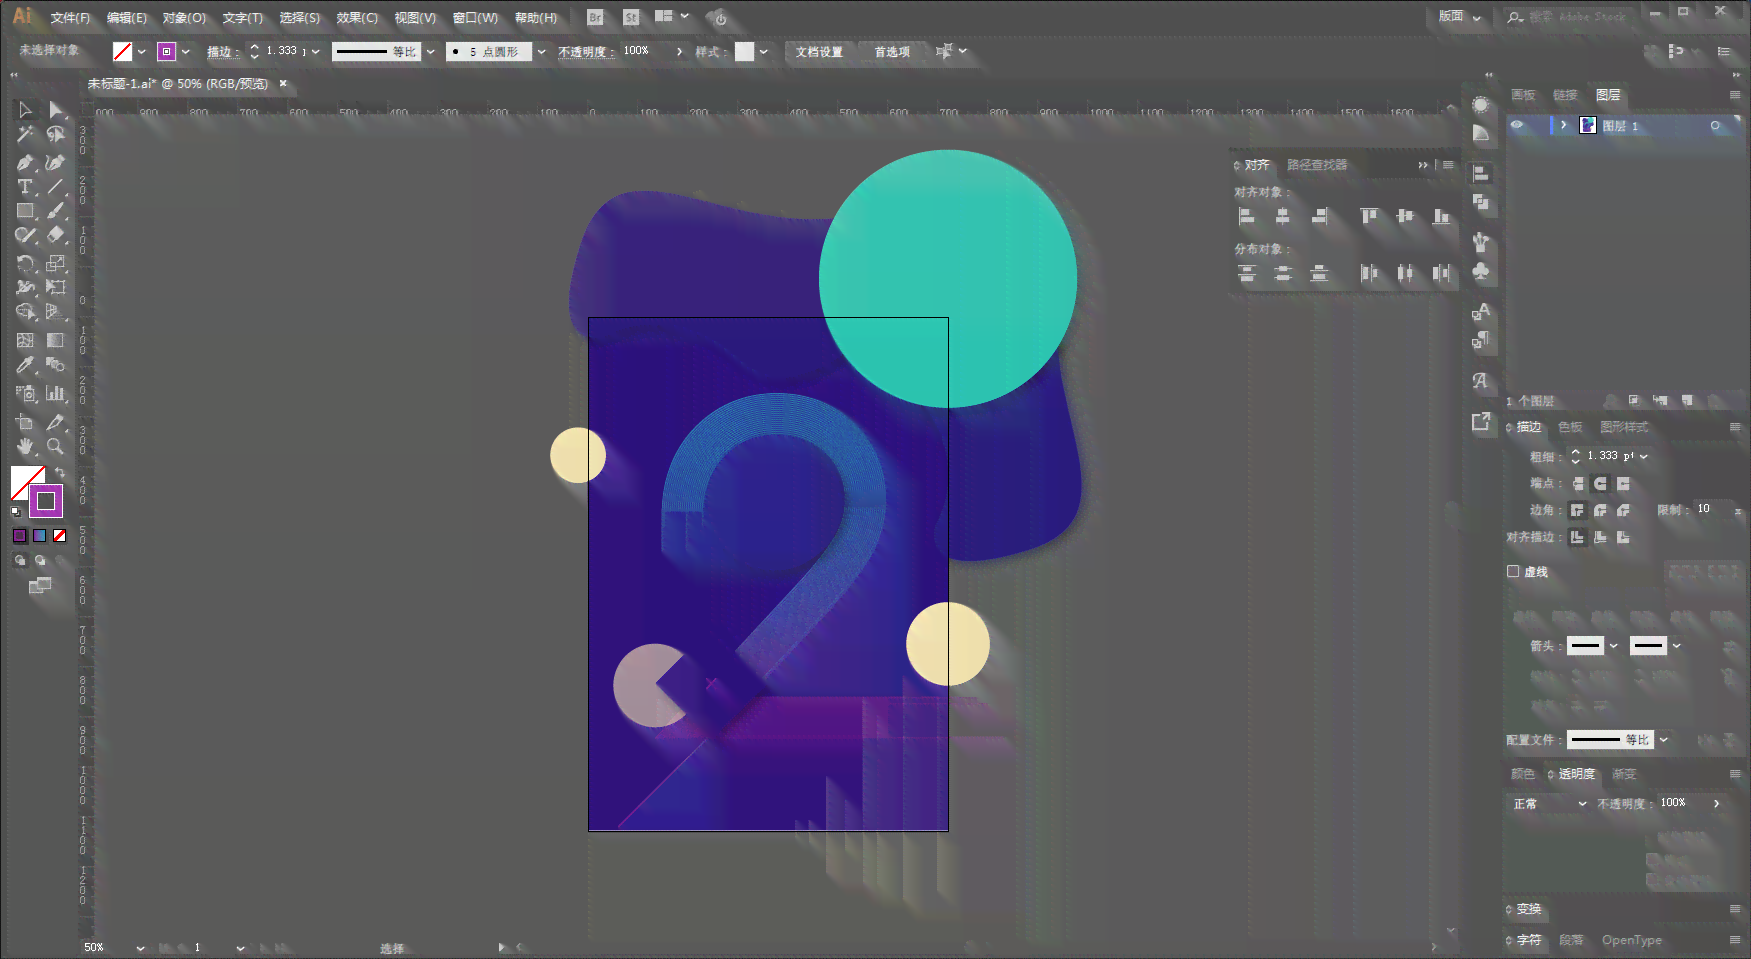Click vertical align top icon
Image resolution: width=1751 pixels, height=959 pixels.
tap(1369, 216)
